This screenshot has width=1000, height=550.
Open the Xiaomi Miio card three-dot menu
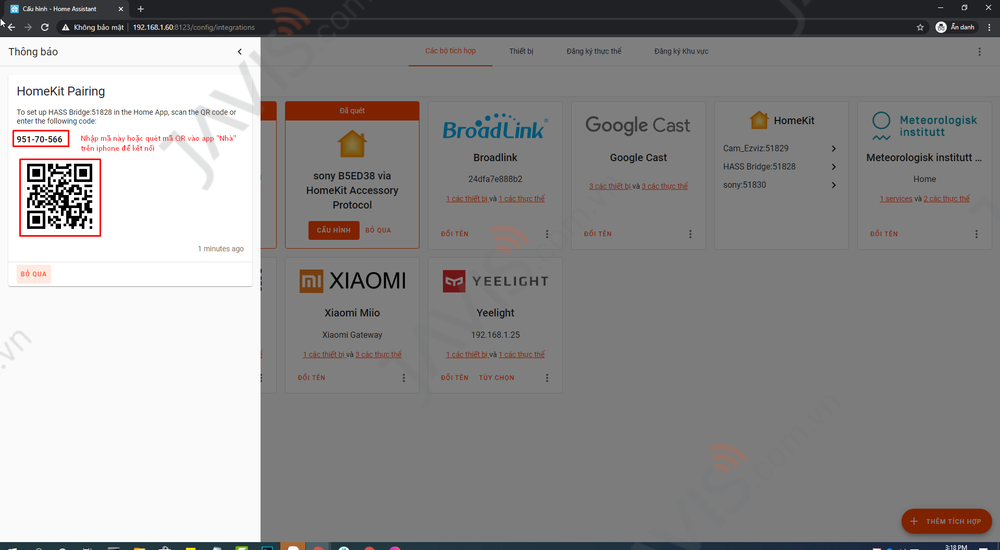tap(403, 378)
